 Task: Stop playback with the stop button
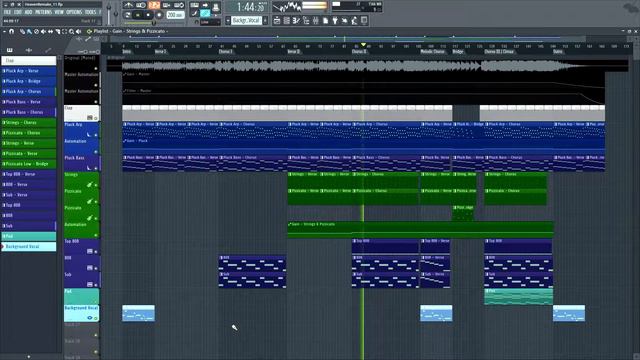[149, 15]
